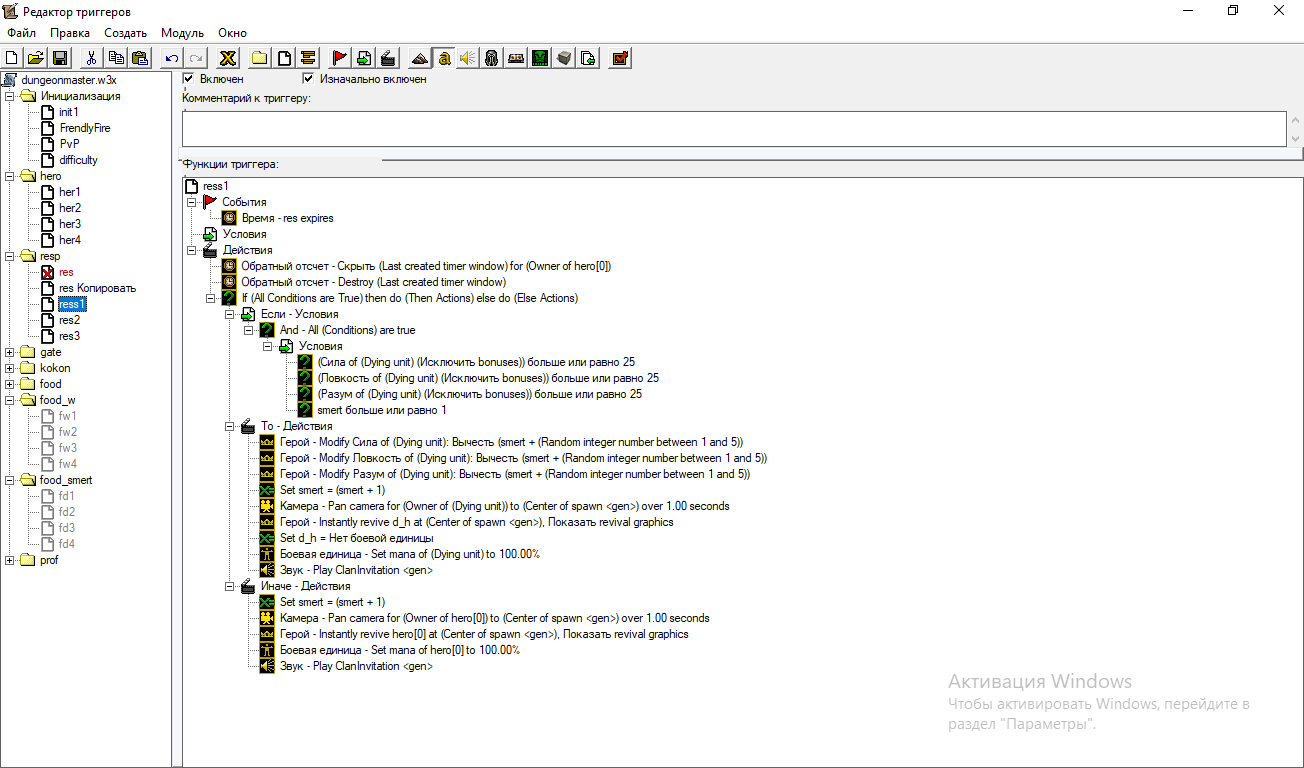
Task: Click the Copy toolbar icon
Action: tap(116, 58)
